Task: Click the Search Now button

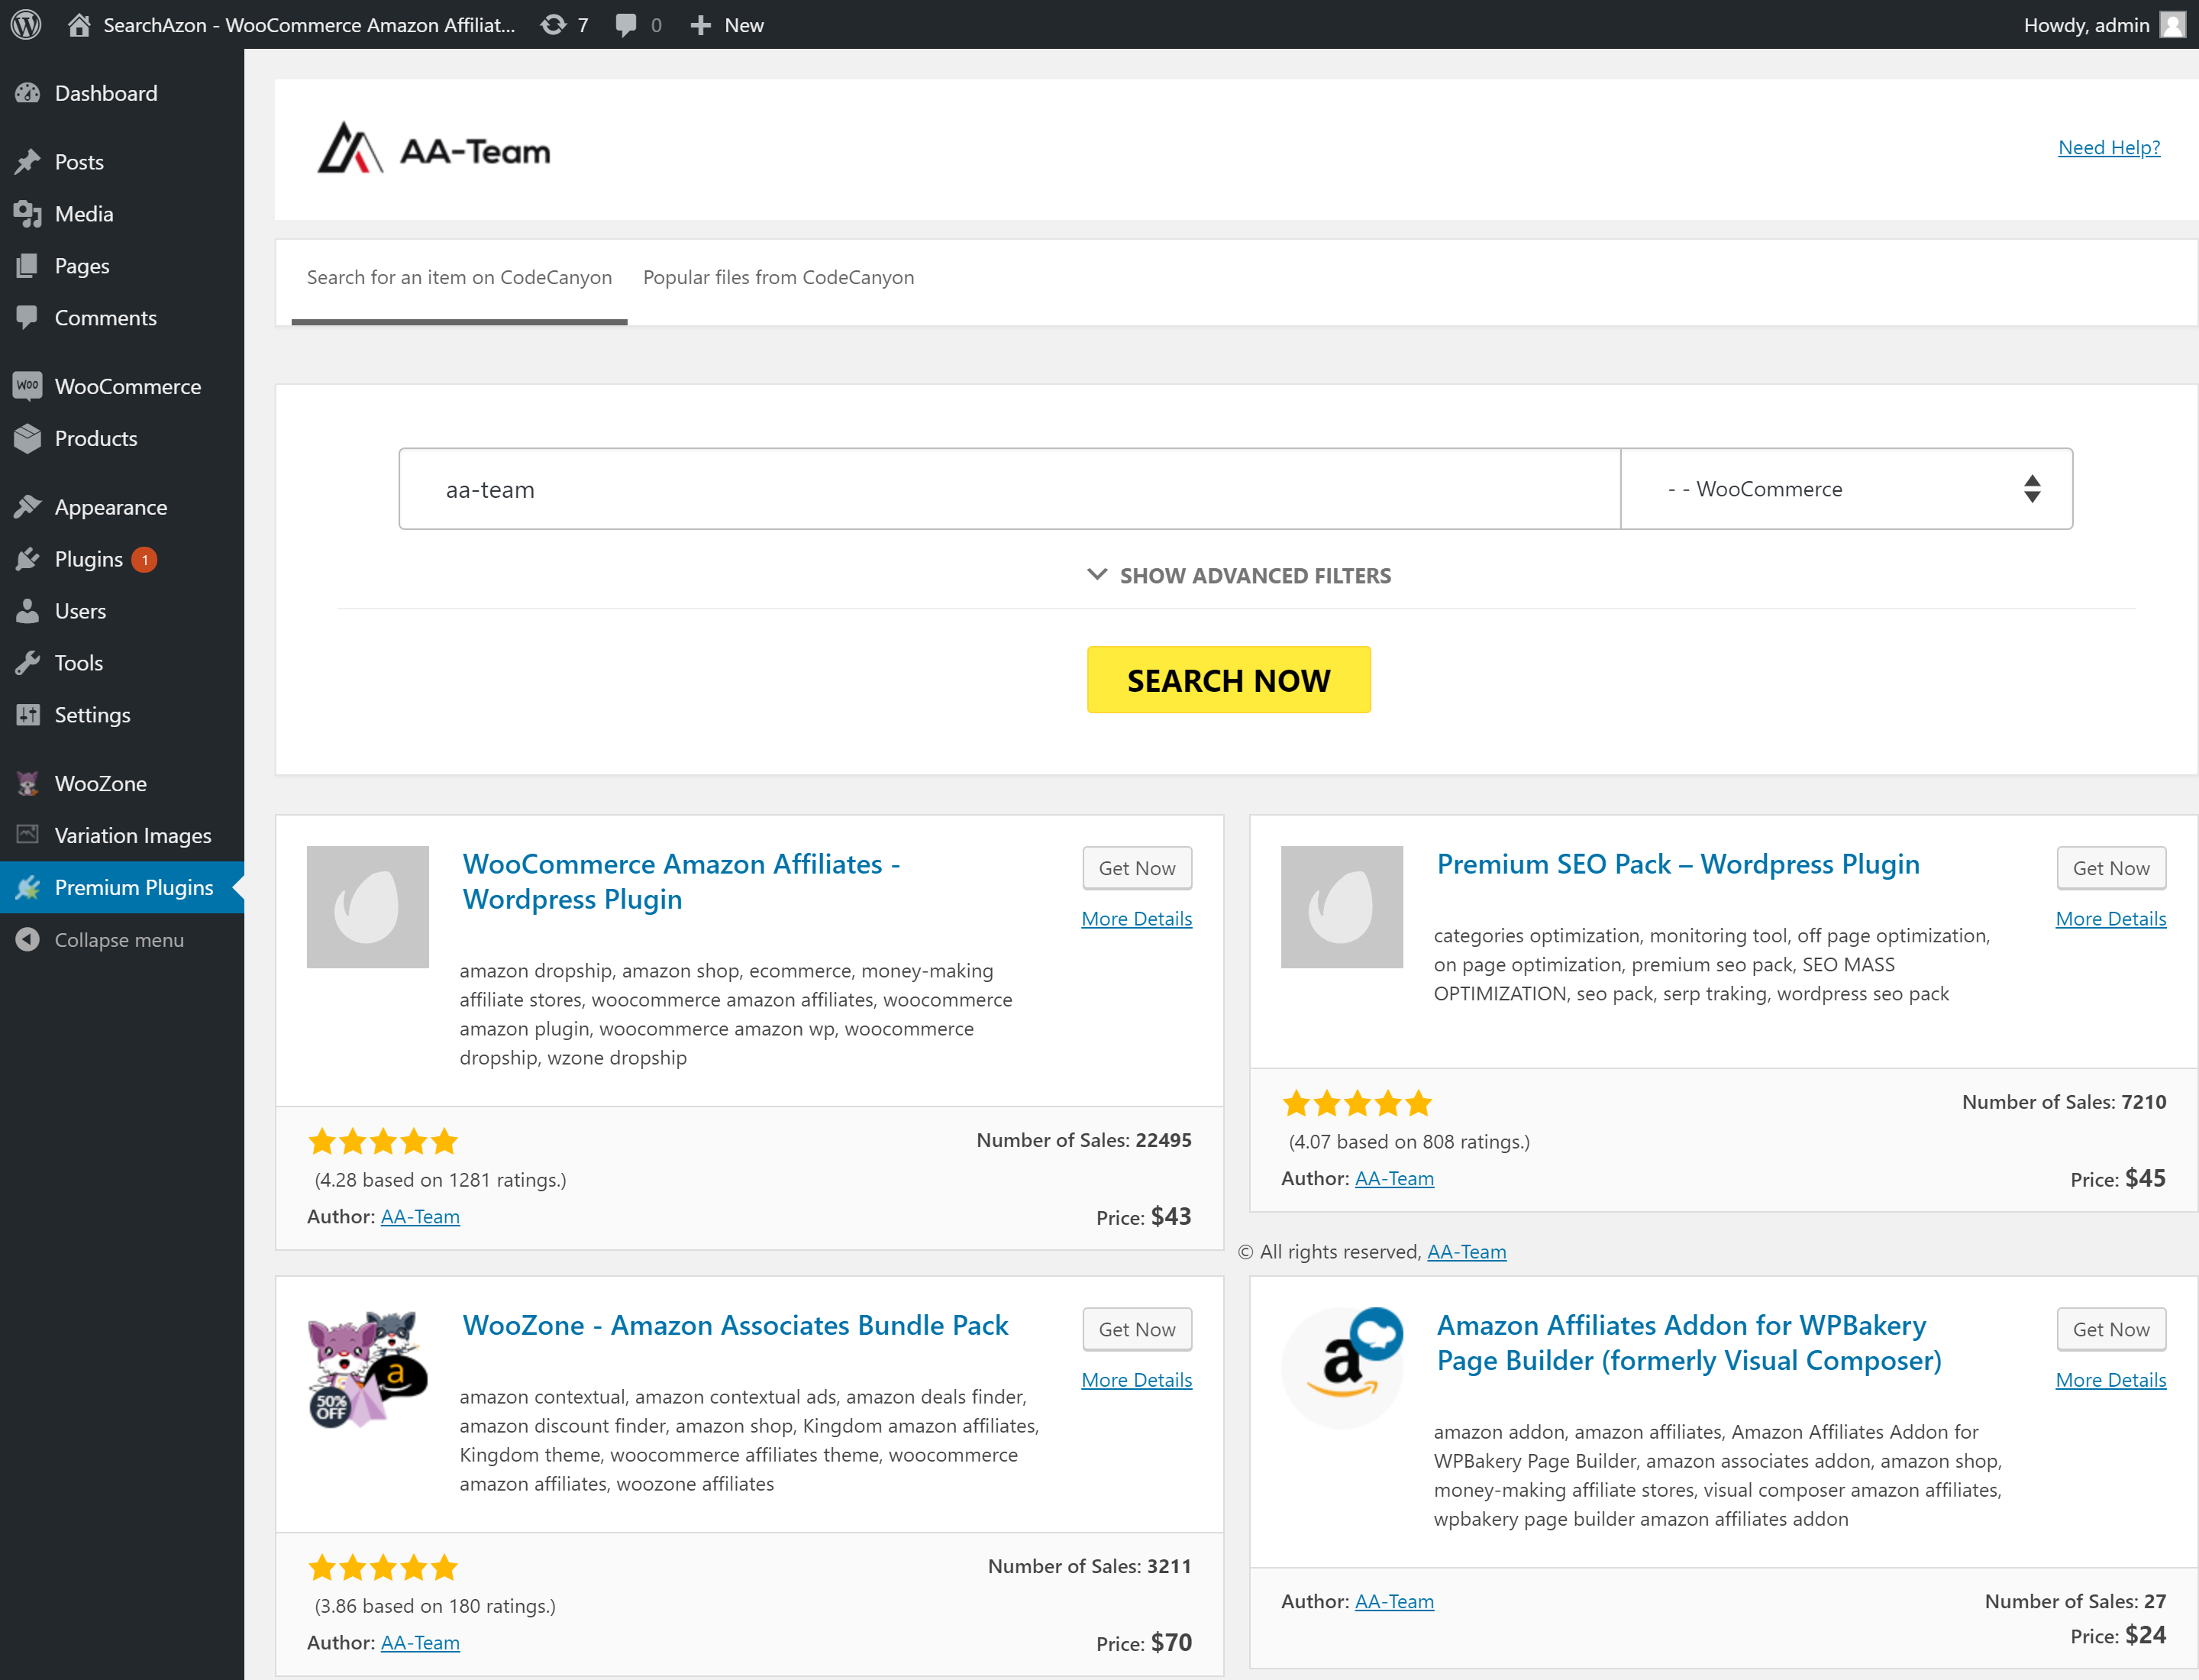Action: point(1228,680)
